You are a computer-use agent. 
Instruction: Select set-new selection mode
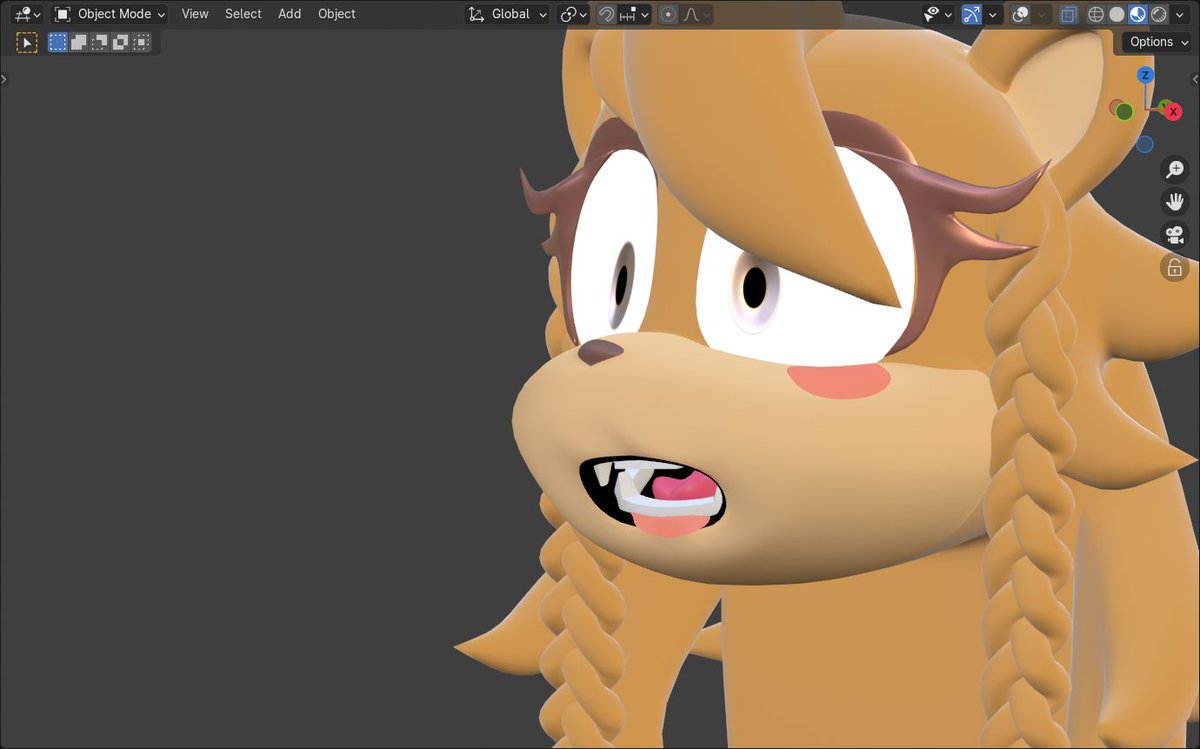58,42
